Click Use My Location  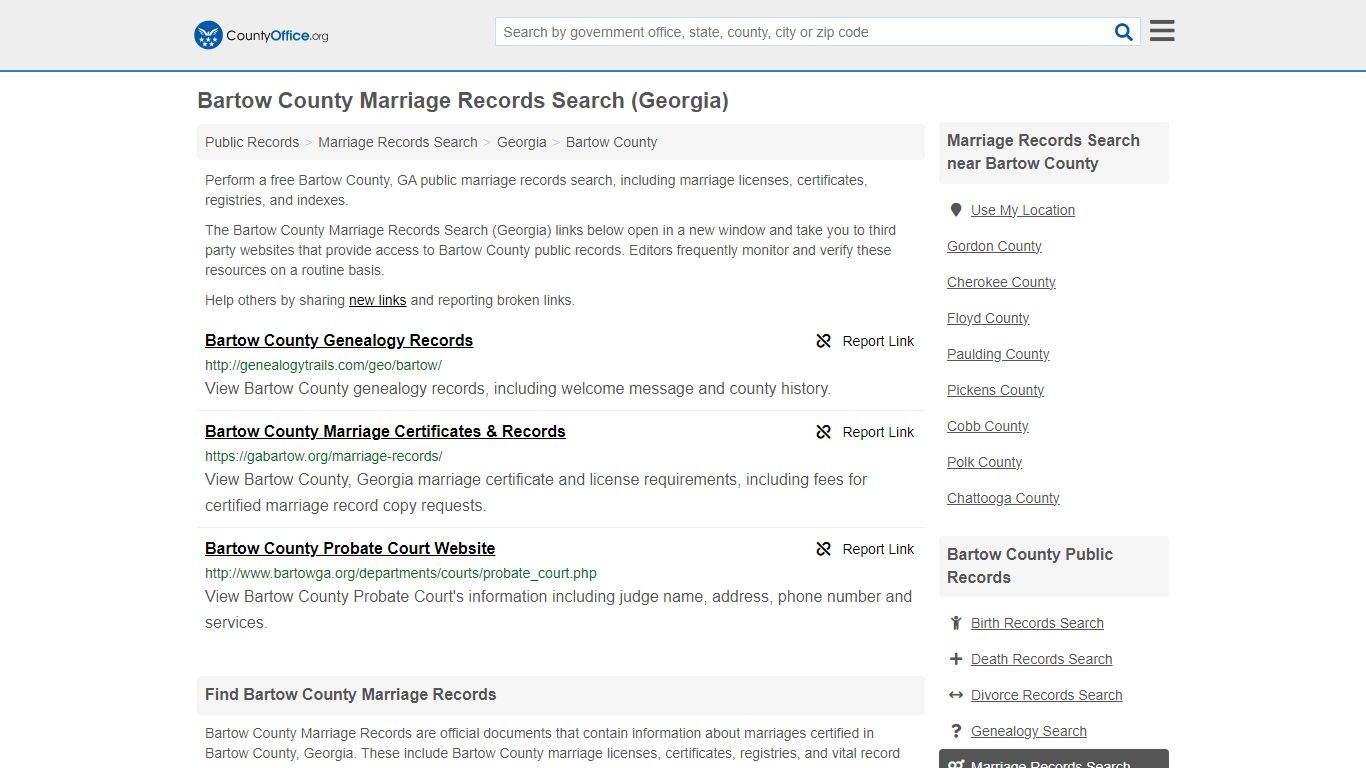(x=1022, y=210)
